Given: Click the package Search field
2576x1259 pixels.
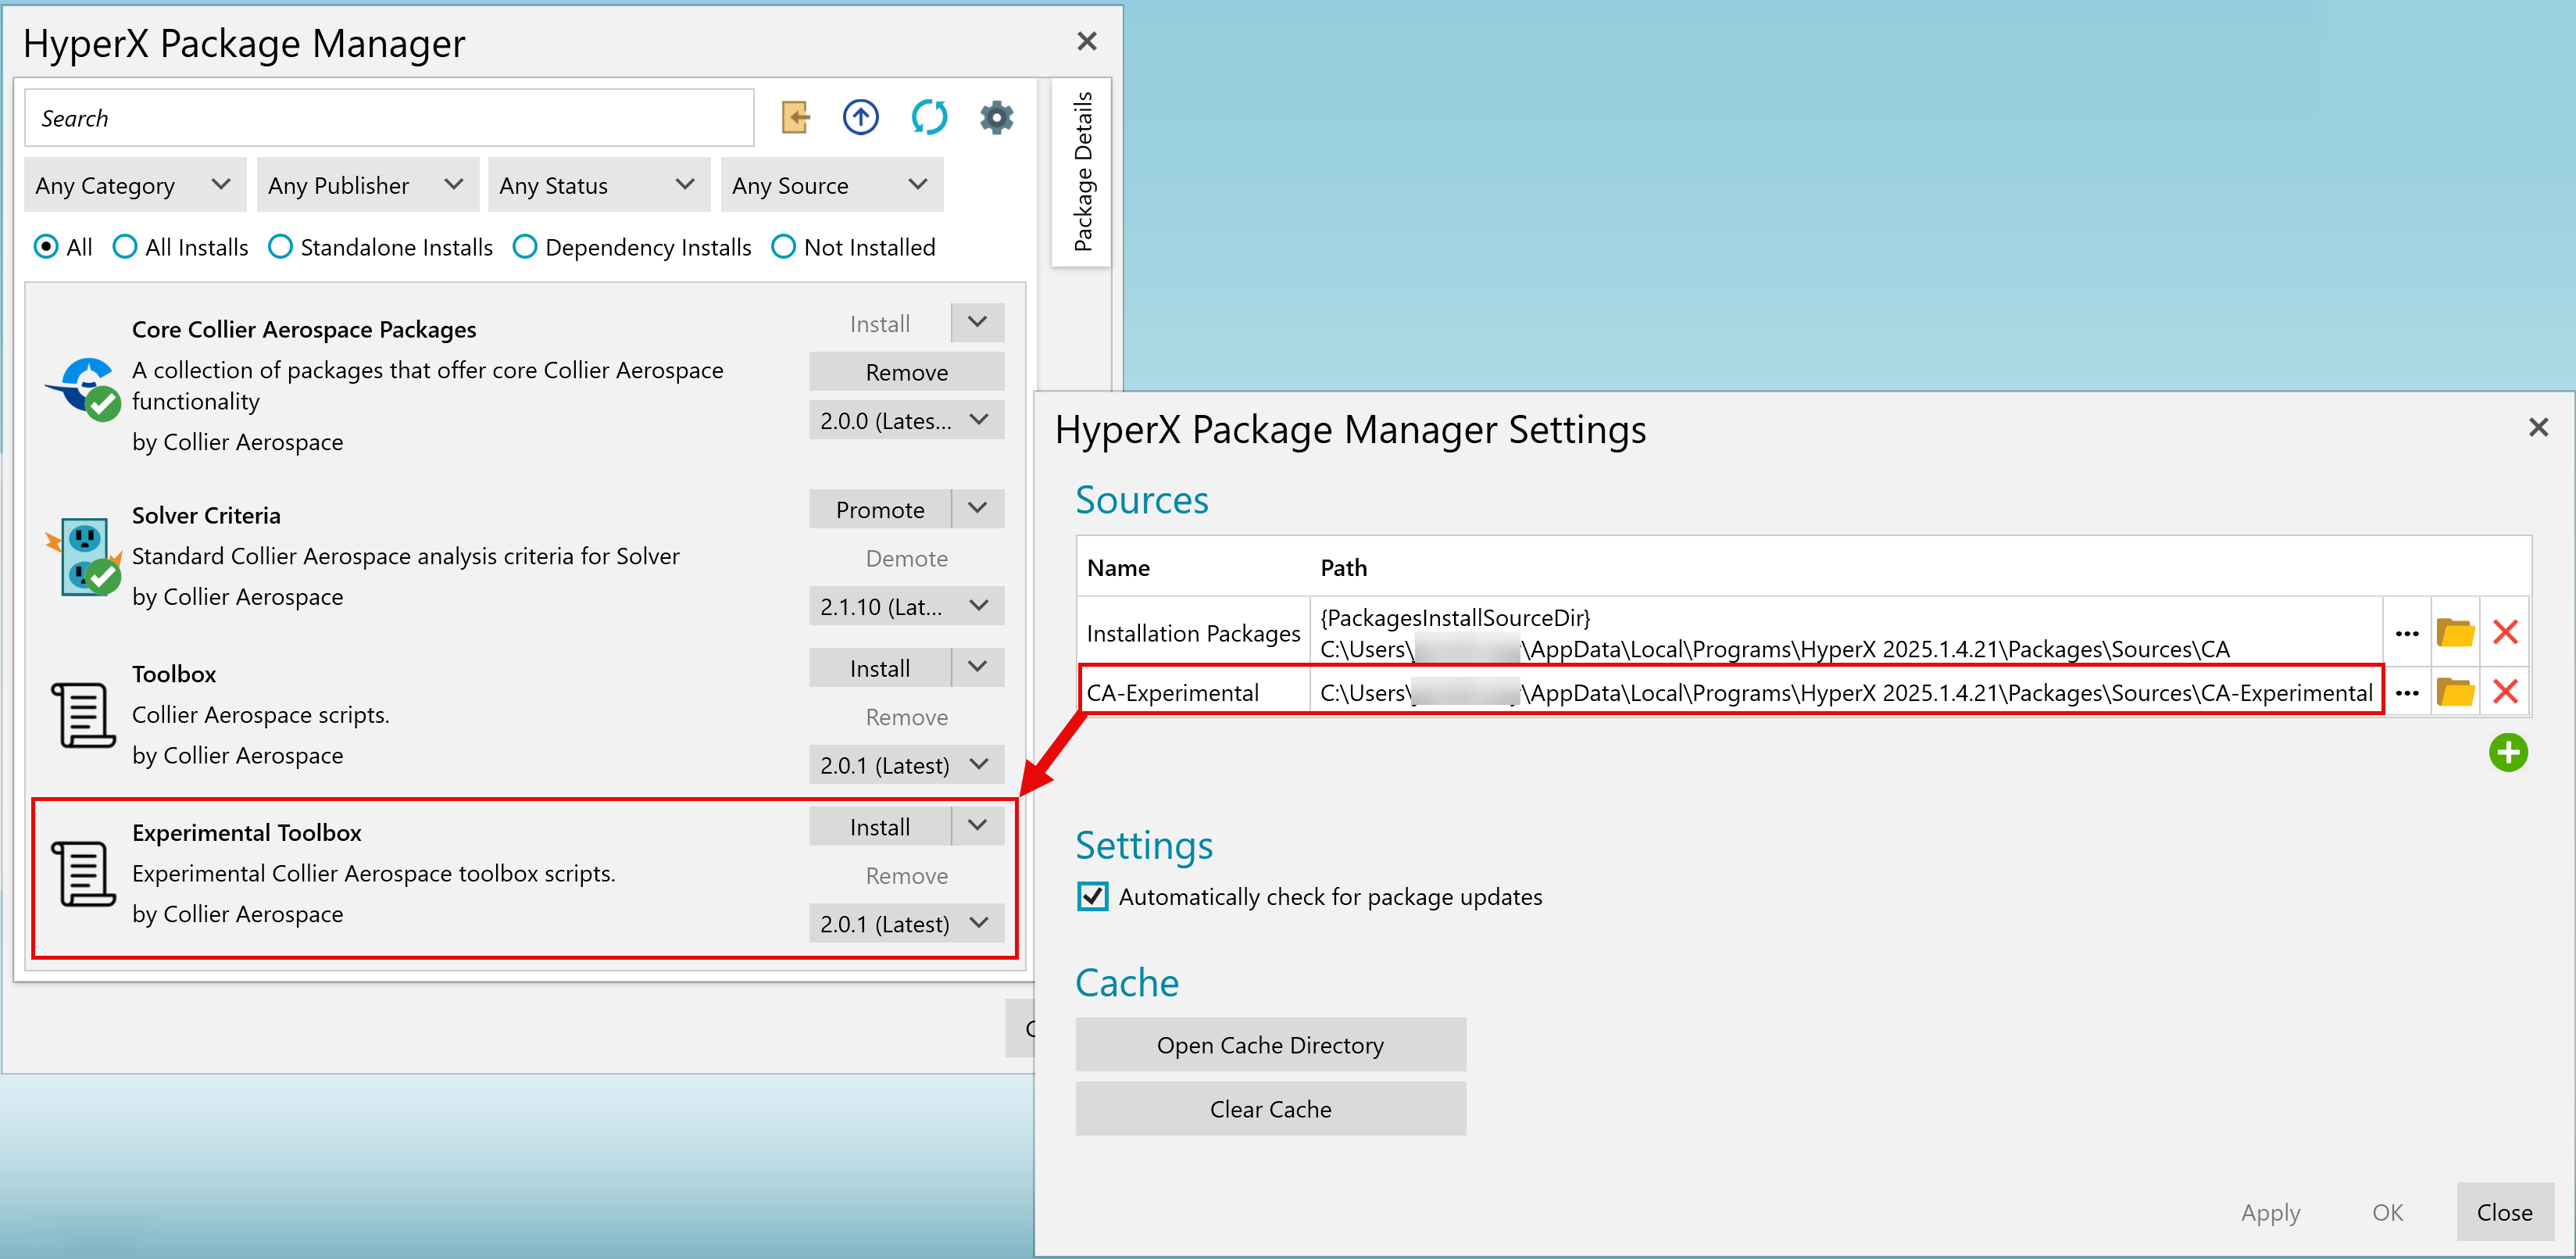Looking at the screenshot, I should pyautogui.click(x=389, y=118).
